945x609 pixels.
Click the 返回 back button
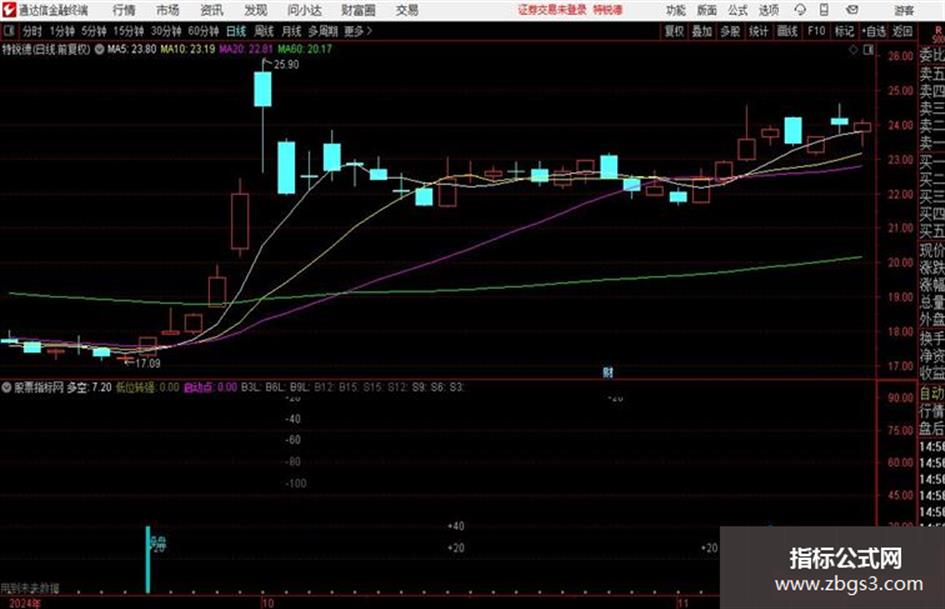[902, 31]
